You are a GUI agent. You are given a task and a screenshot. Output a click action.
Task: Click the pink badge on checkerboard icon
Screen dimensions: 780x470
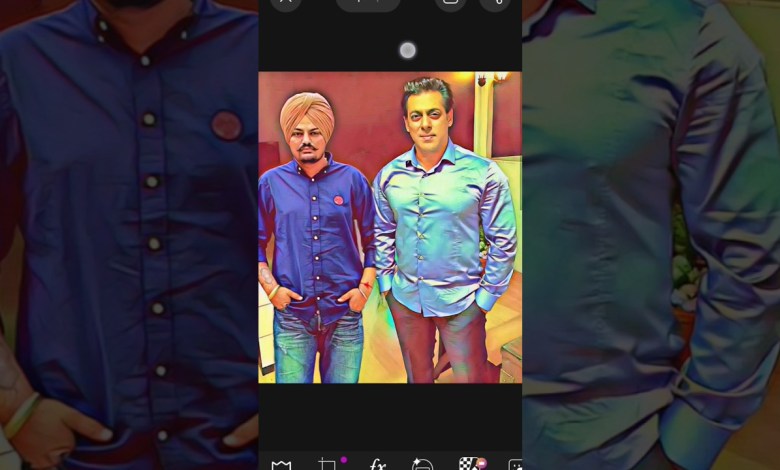[x=482, y=463]
